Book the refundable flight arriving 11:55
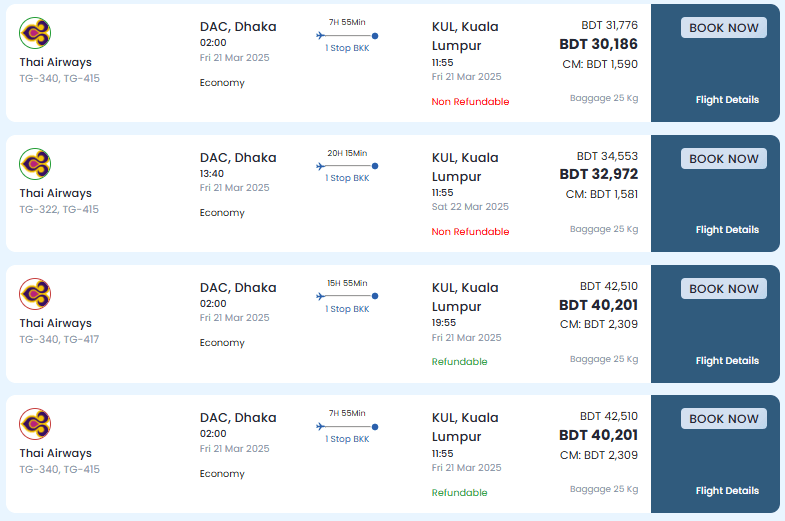The image size is (785, 521). tap(723, 419)
